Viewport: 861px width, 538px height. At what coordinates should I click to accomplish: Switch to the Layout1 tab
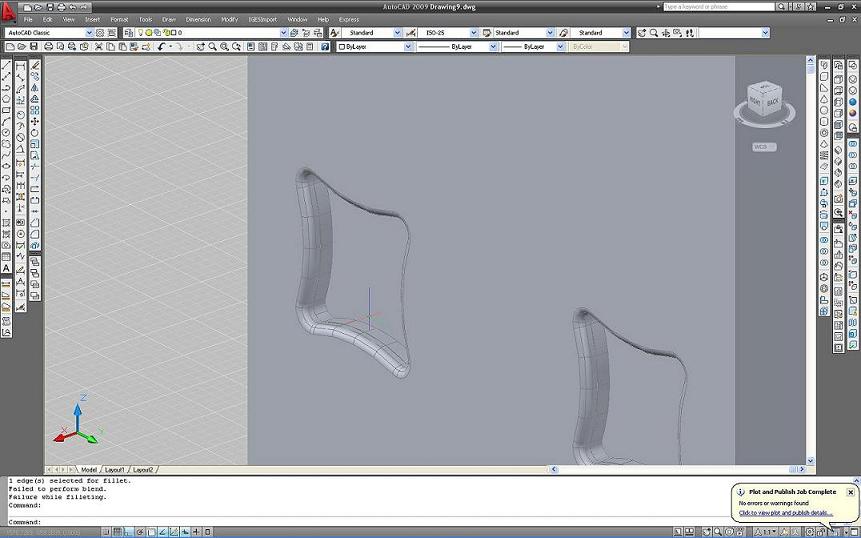(x=115, y=469)
